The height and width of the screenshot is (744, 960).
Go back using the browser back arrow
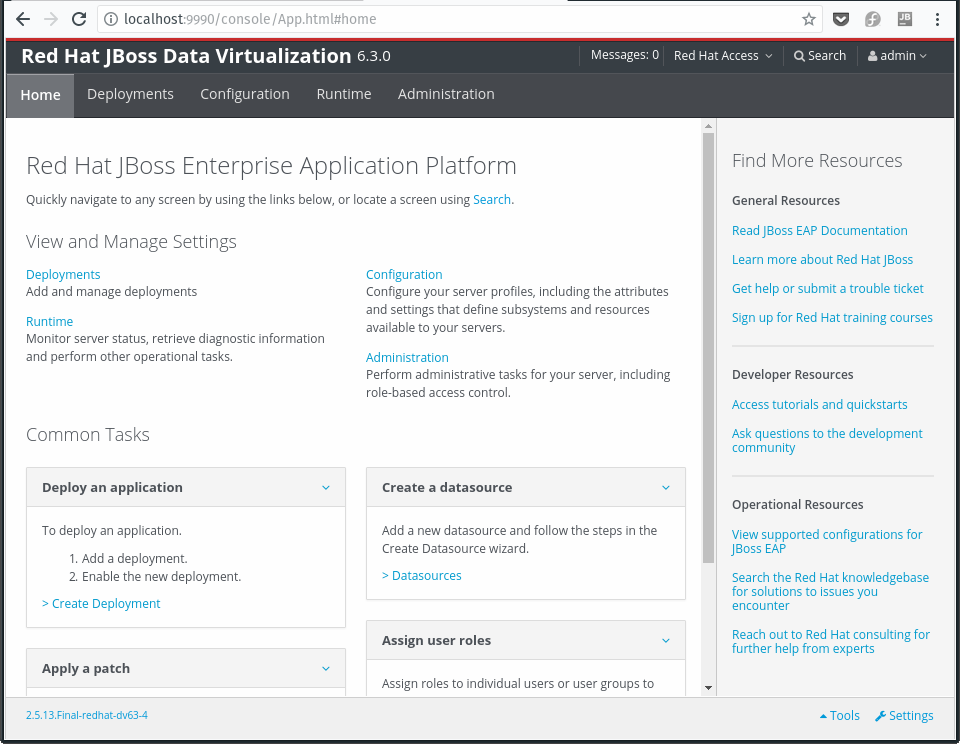click(23, 19)
